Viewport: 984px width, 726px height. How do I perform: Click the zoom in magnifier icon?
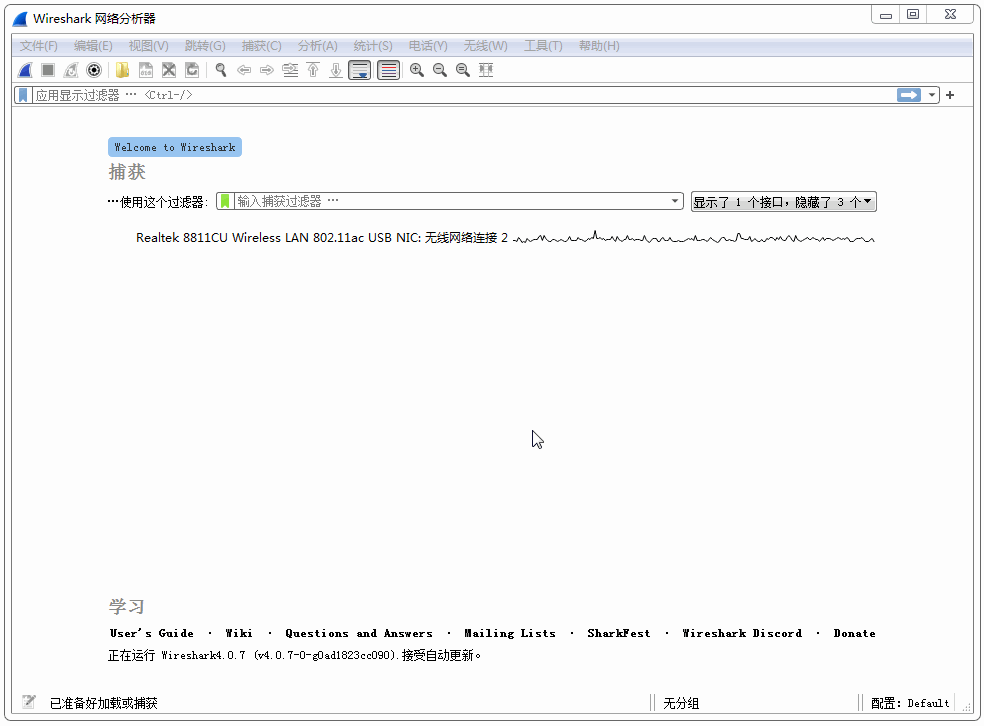417,70
